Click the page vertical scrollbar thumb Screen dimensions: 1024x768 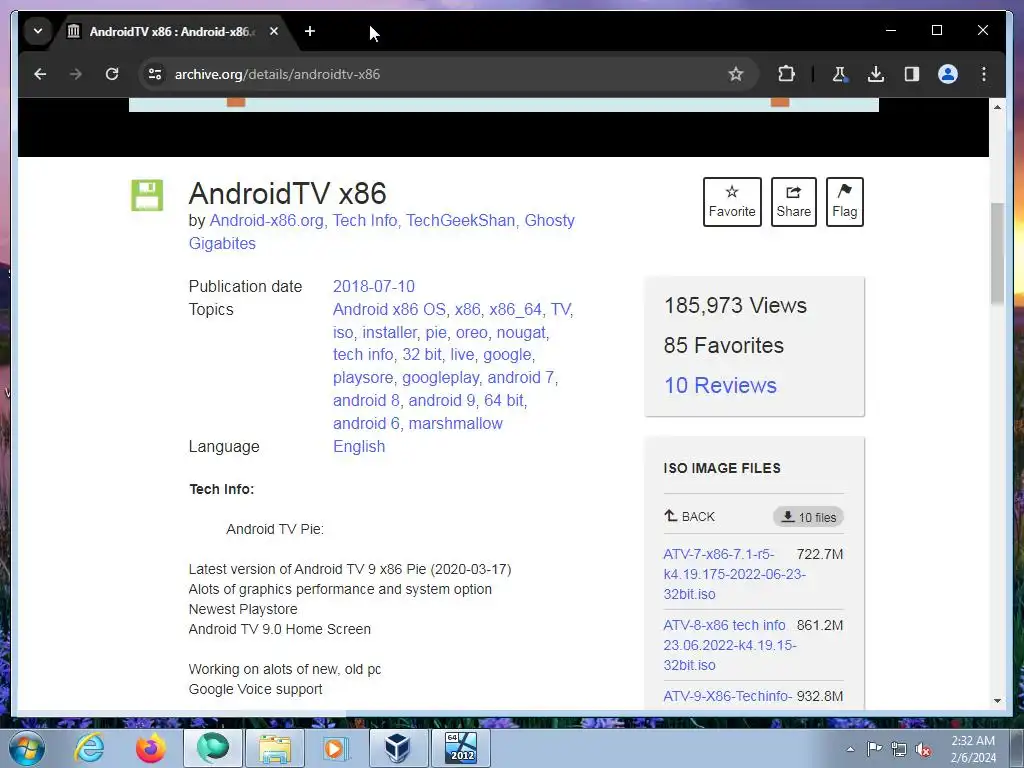click(x=997, y=253)
